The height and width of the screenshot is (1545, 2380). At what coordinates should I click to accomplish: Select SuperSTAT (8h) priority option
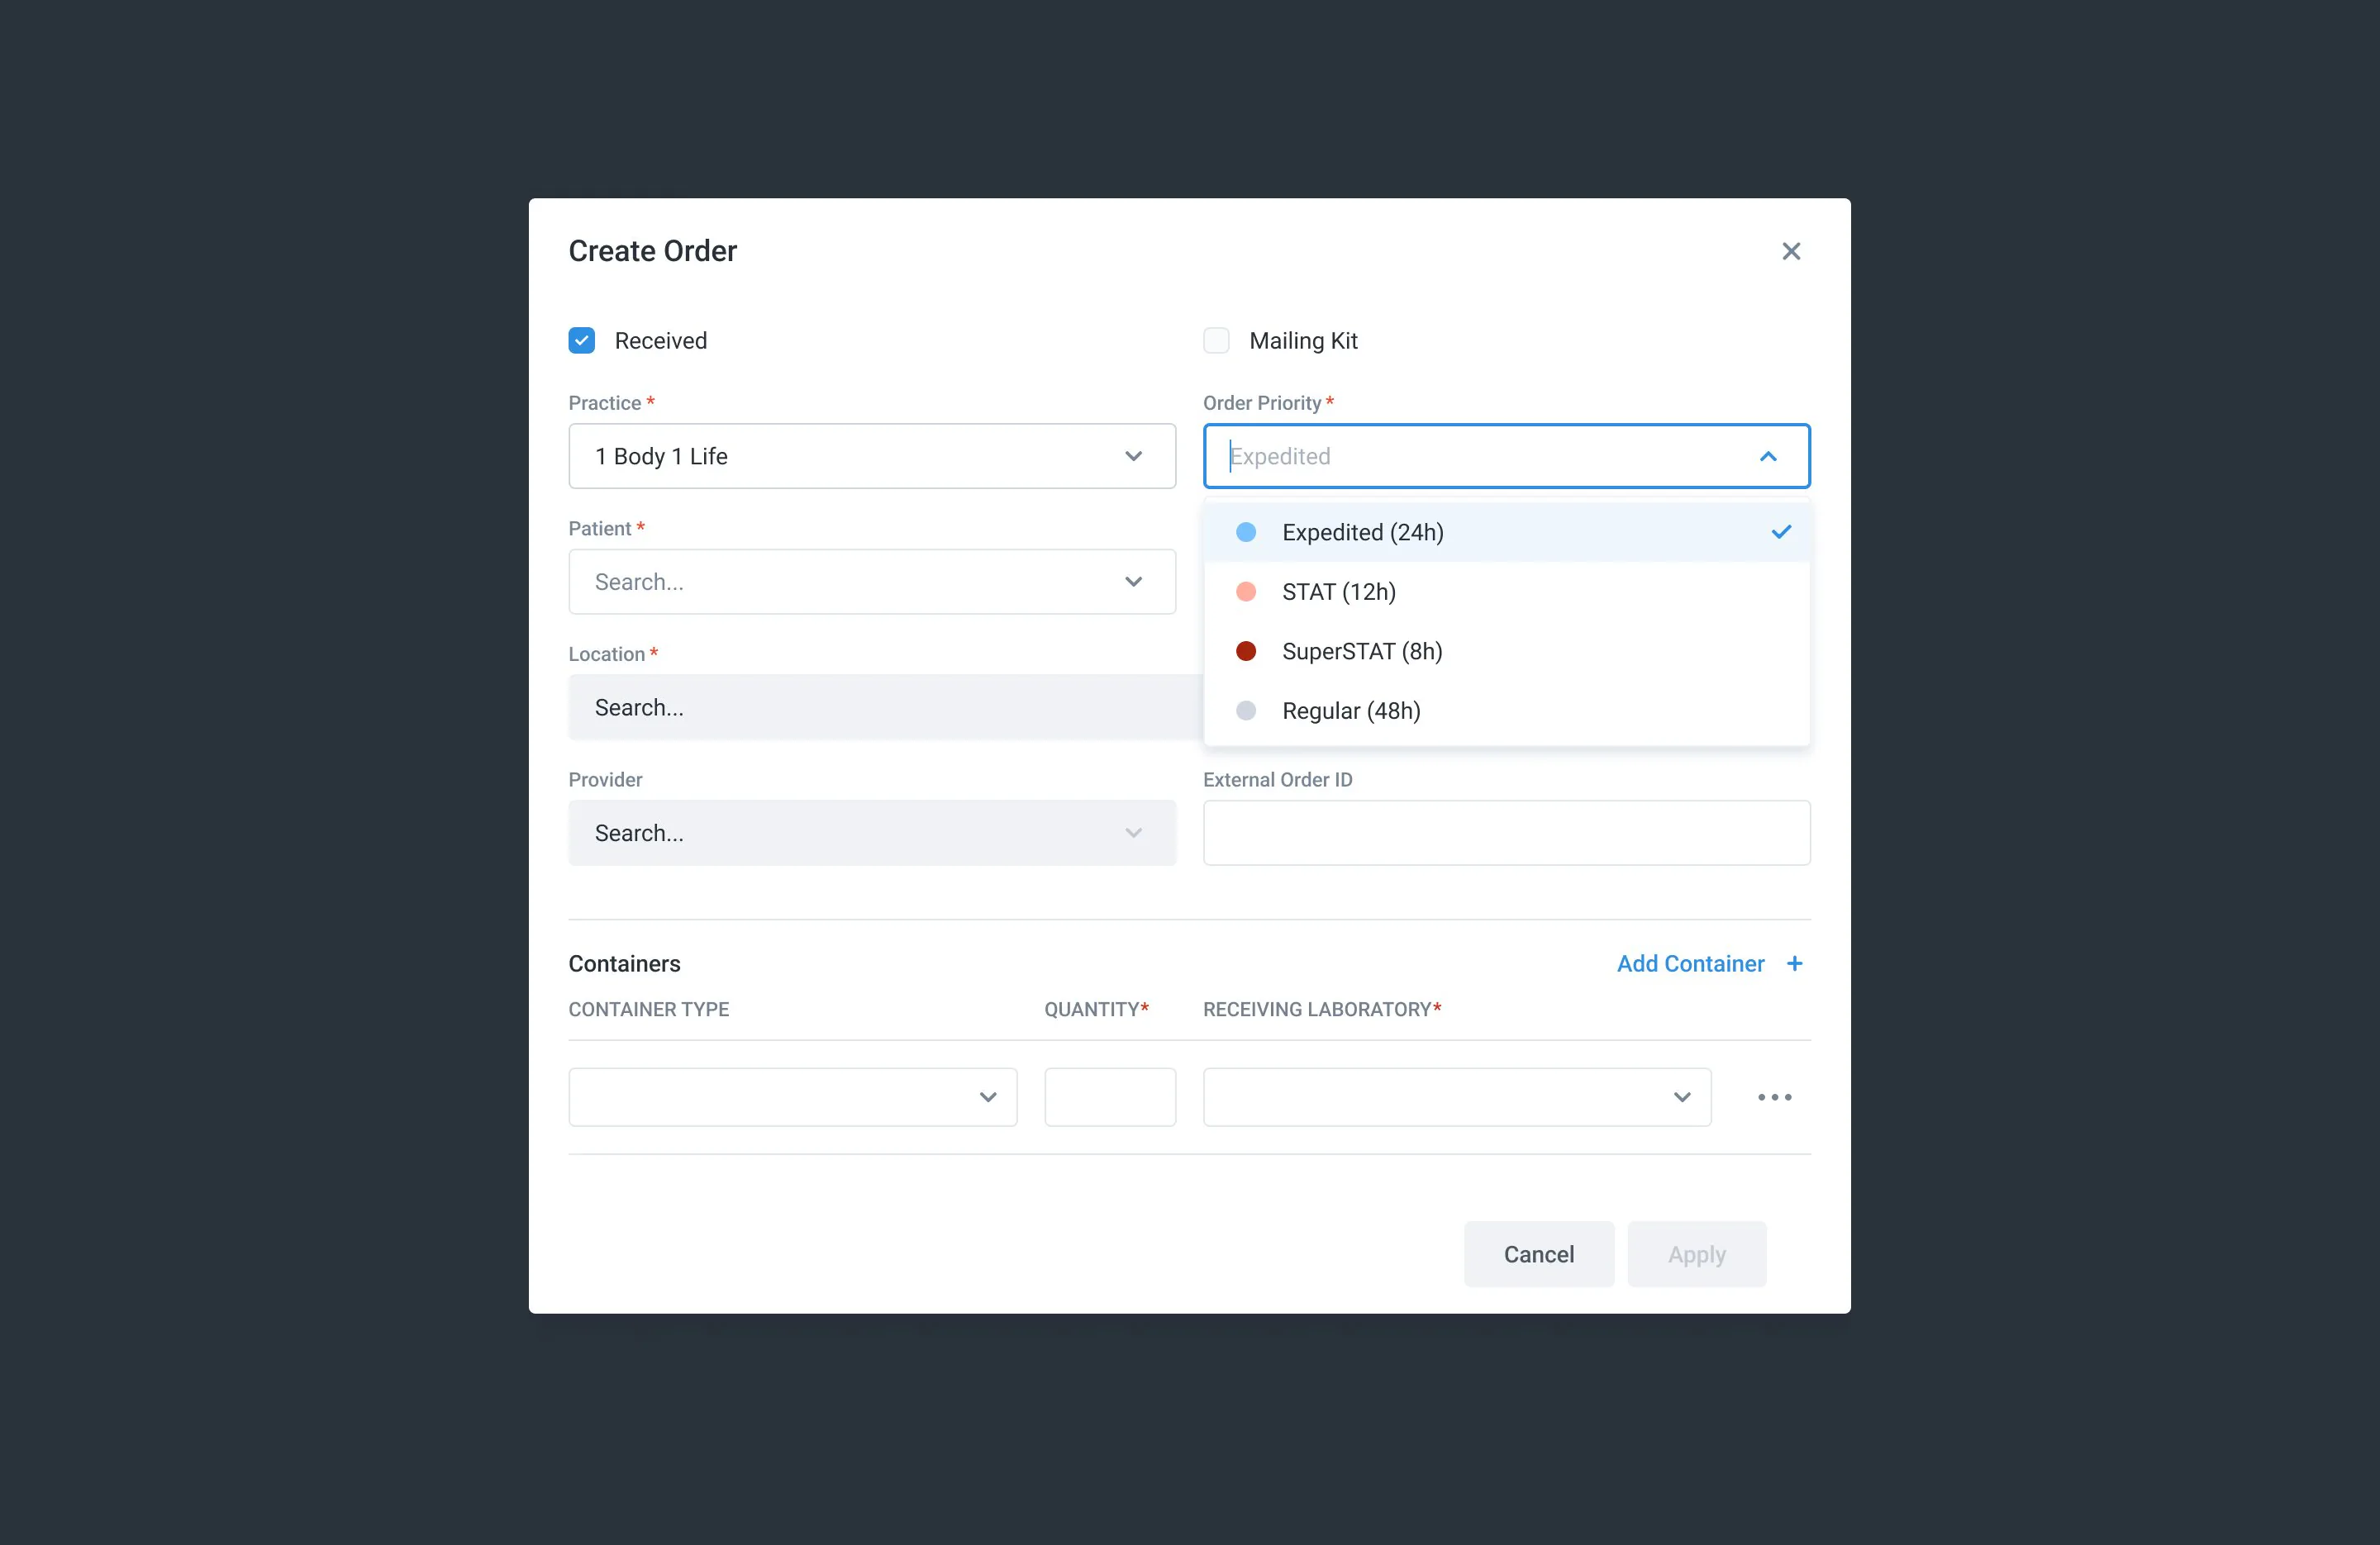[1507, 651]
